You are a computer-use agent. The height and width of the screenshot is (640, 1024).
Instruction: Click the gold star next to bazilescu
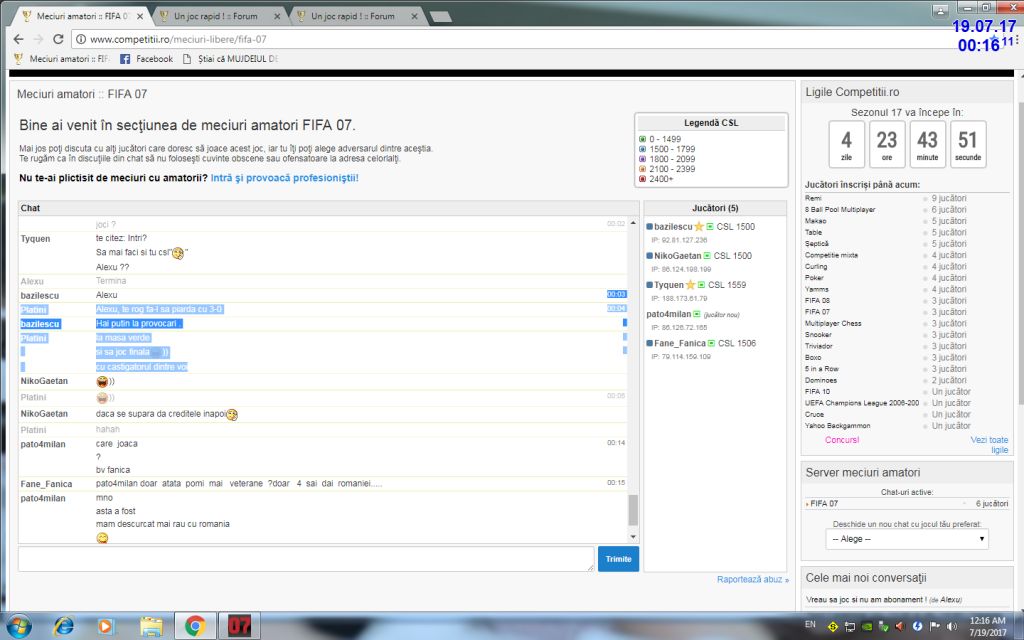point(700,227)
